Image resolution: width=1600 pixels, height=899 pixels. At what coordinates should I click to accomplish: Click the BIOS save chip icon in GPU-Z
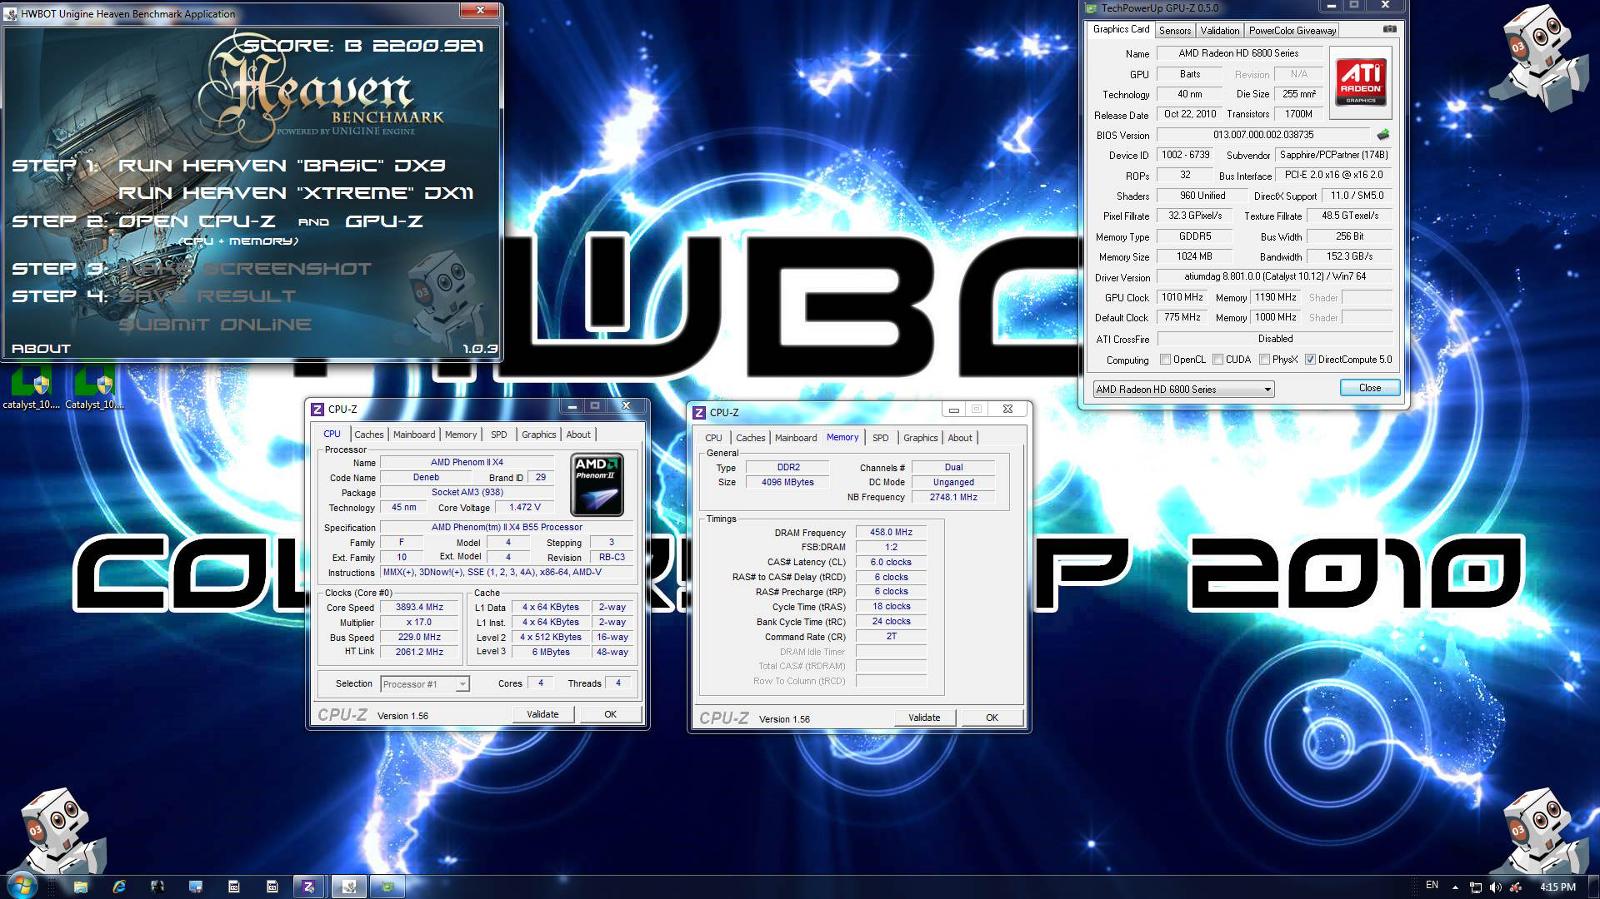(x=1383, y=134)
